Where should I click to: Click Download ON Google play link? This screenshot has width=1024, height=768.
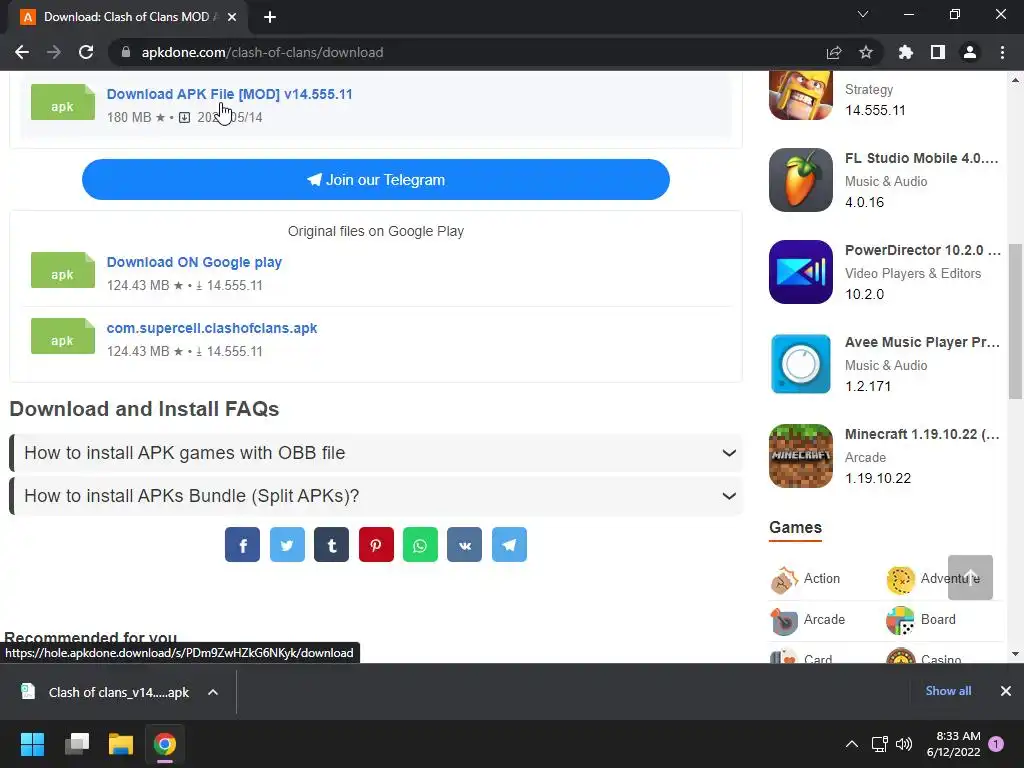click(x=194, y=262)
